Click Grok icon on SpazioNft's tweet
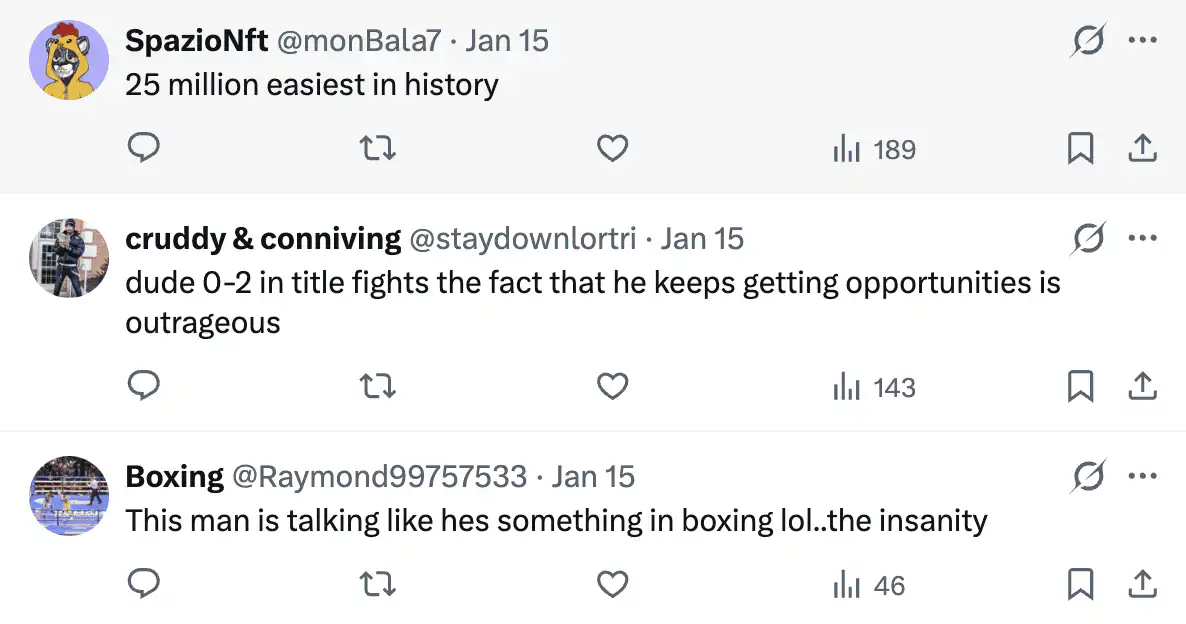This screenshot has height=624, width=1186. 1088,41
